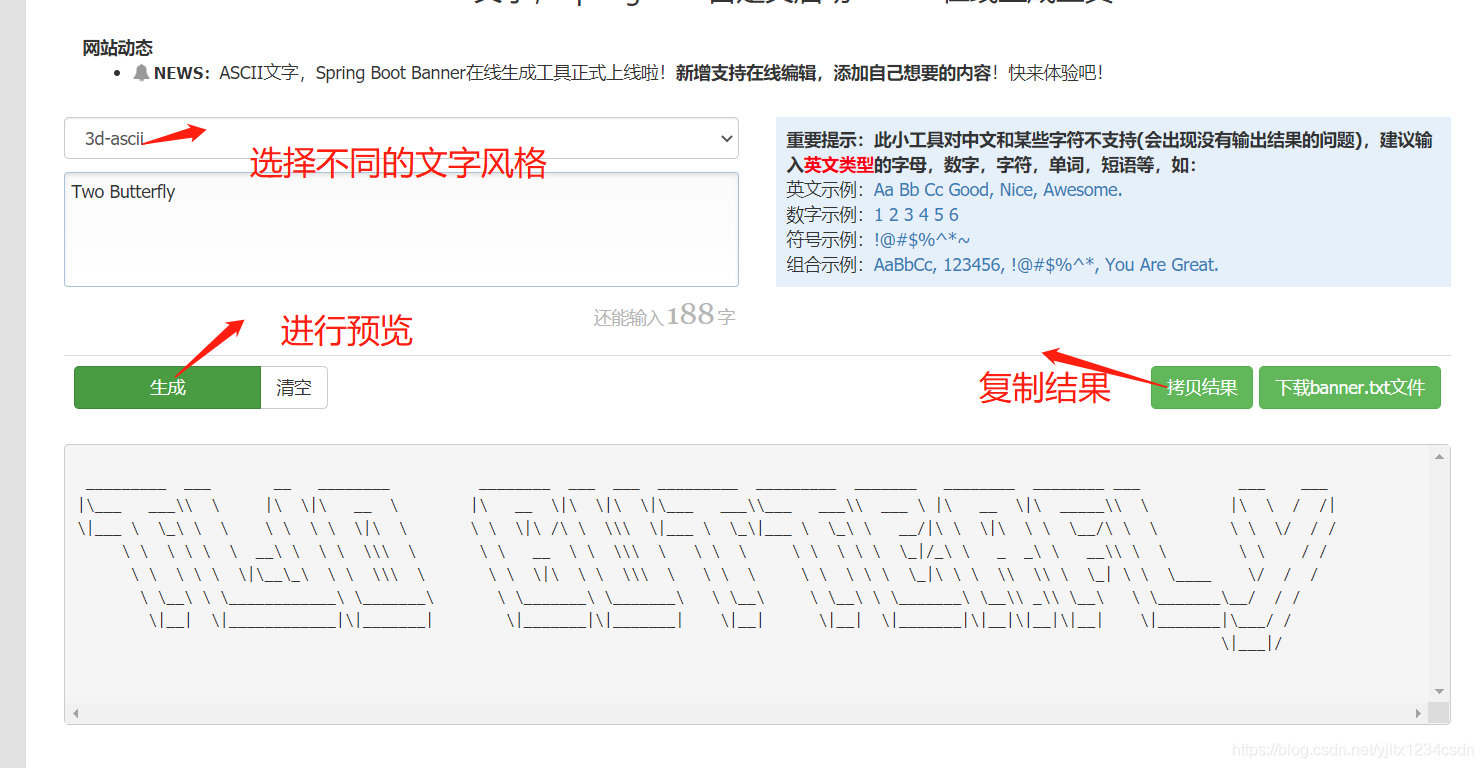Download via the 下载banner.txt文件 button
1483x768 pixels.
pos(1349,387)
